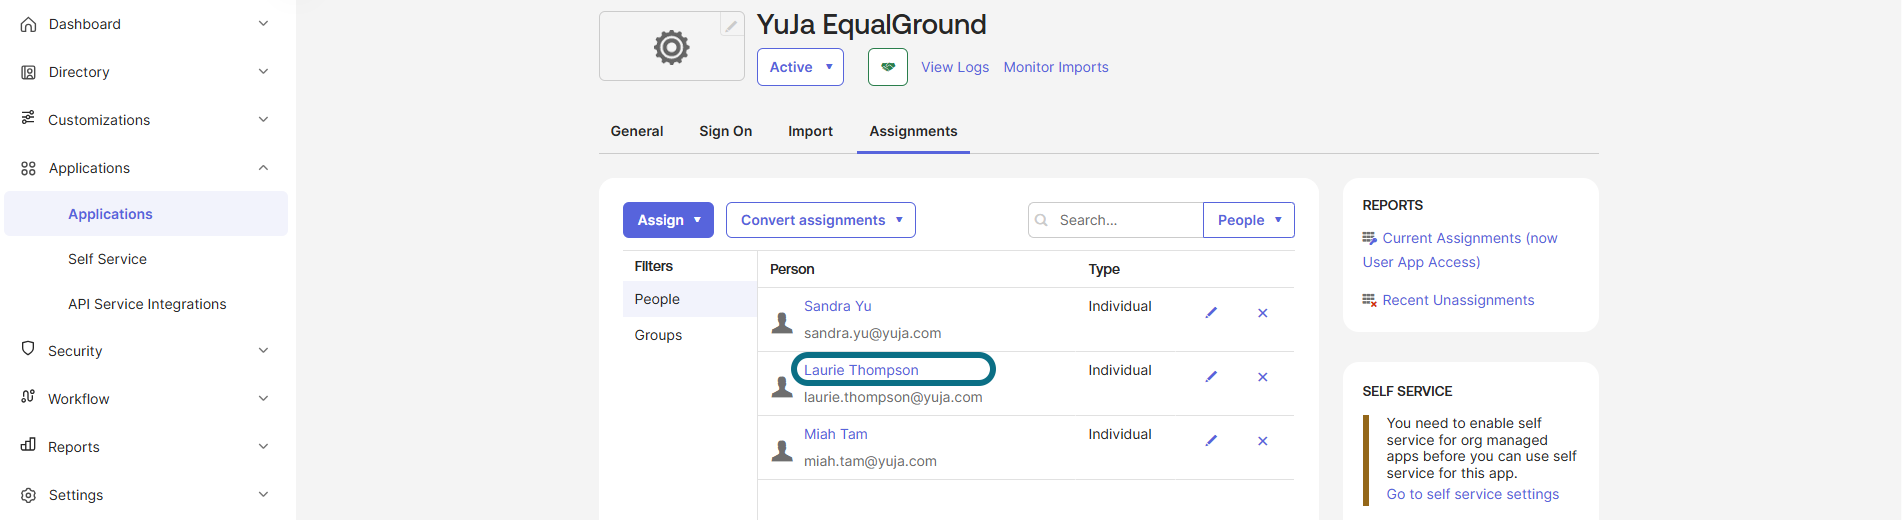Image resolution: width=1902 pixels, height=520 pixels.
Task: Edit Miah Tam's assignment
Action: pos(1211,441)
